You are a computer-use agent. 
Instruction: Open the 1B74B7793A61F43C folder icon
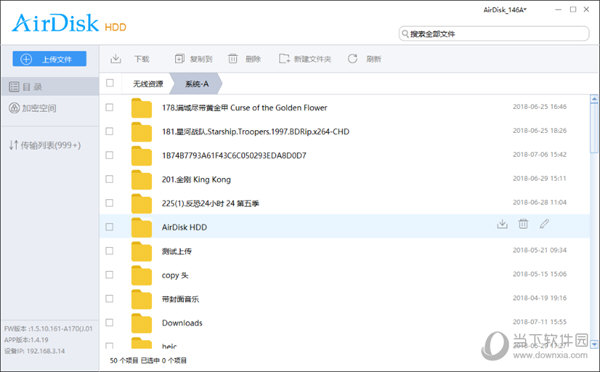(x=142, y=156)
